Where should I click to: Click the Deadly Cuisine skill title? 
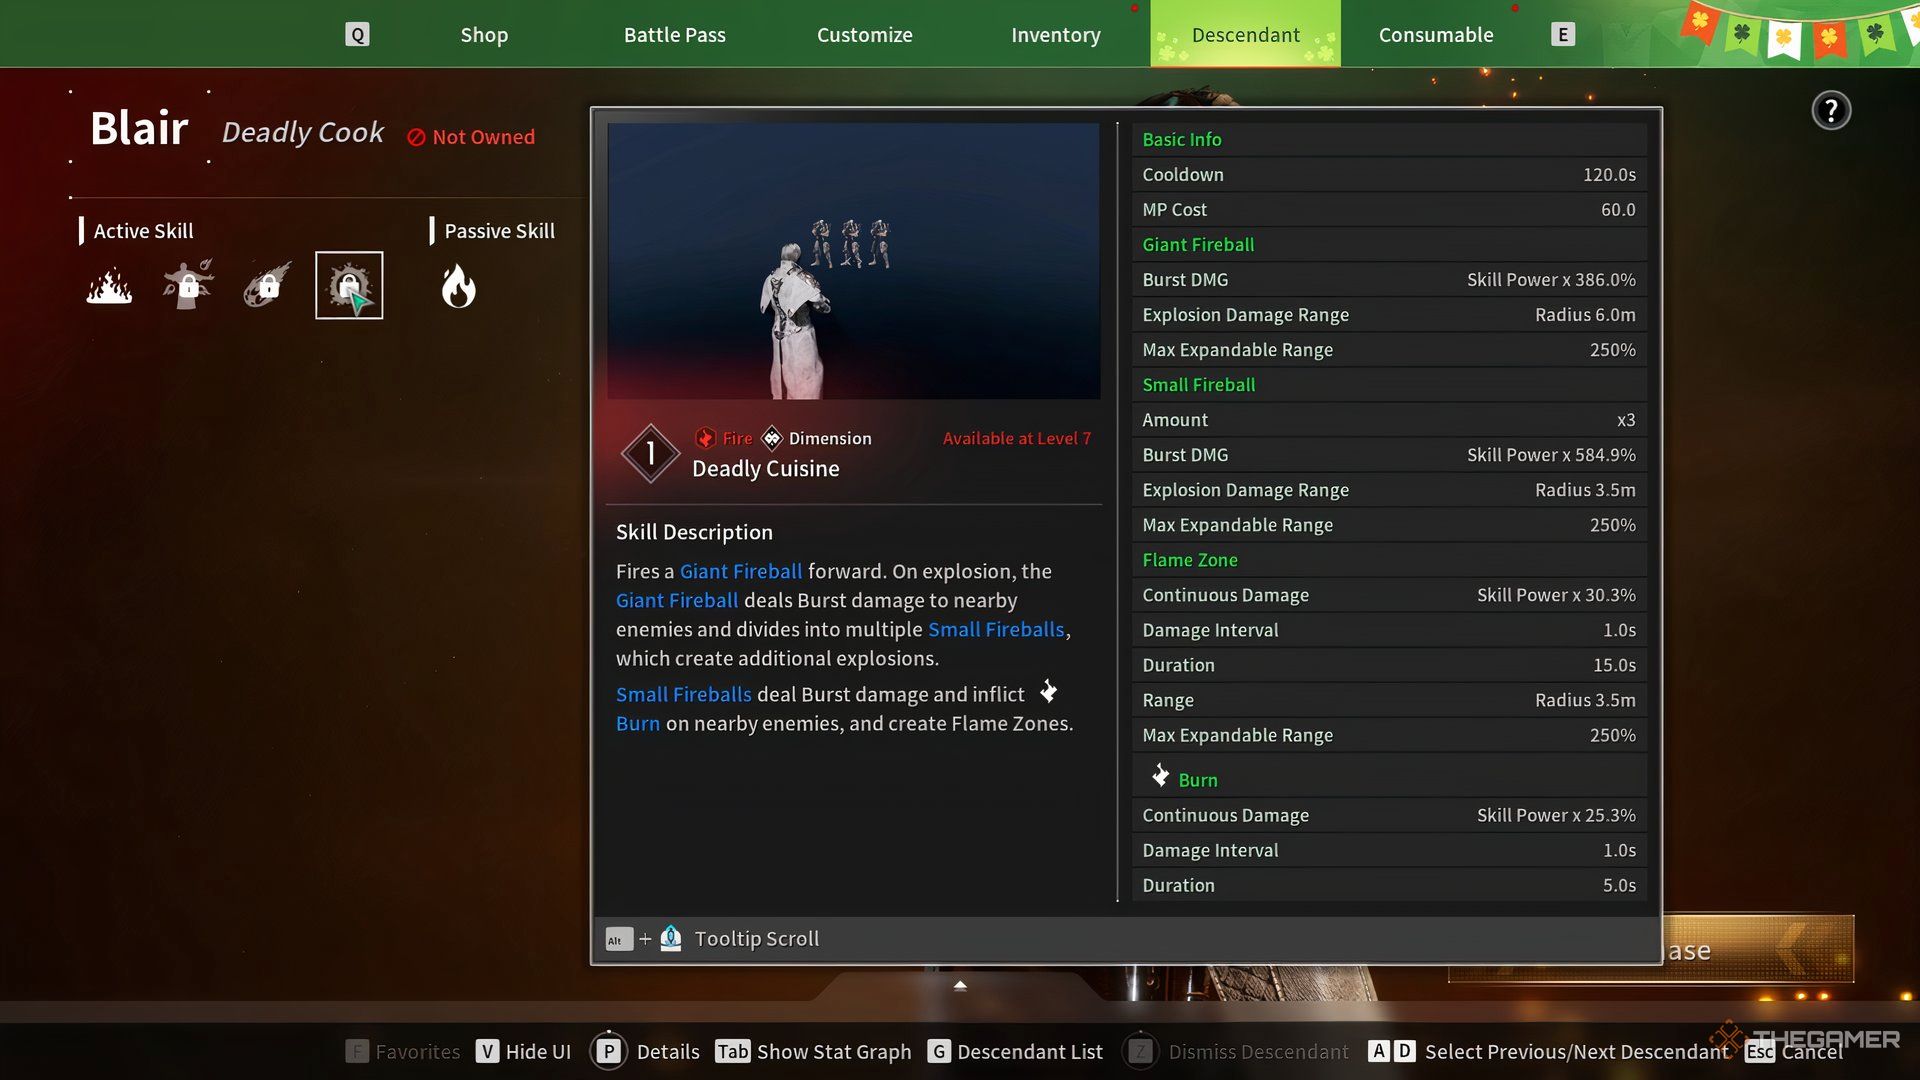tap(766, 468)
